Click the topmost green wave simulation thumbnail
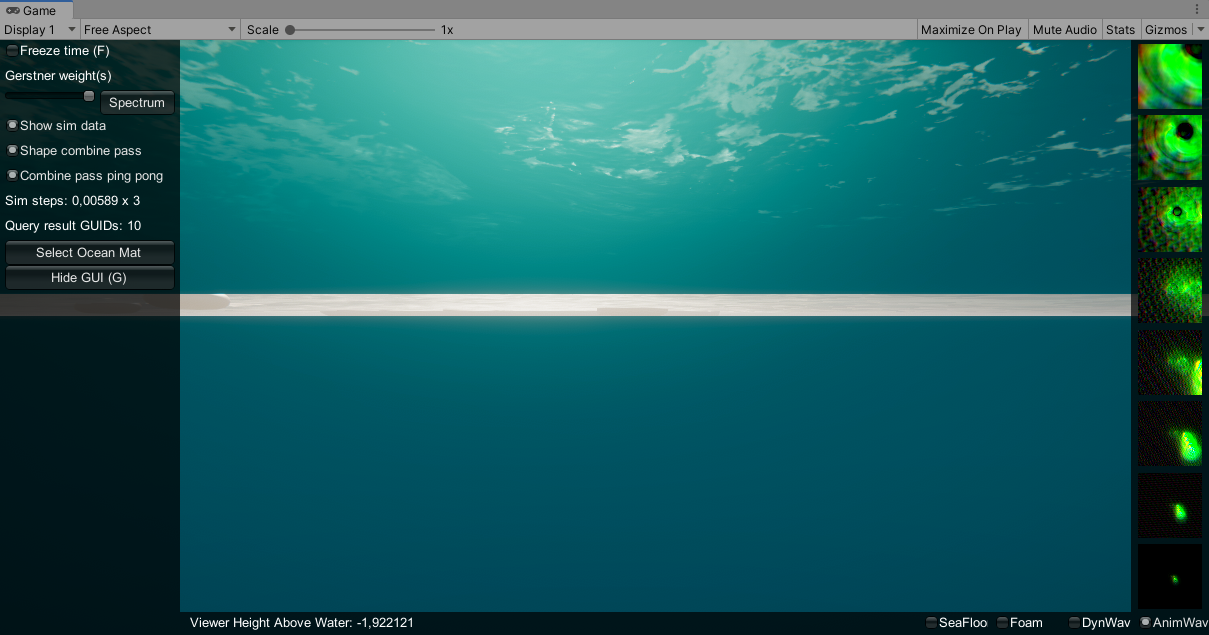The image size is (1209, 635). (1169, 75)
